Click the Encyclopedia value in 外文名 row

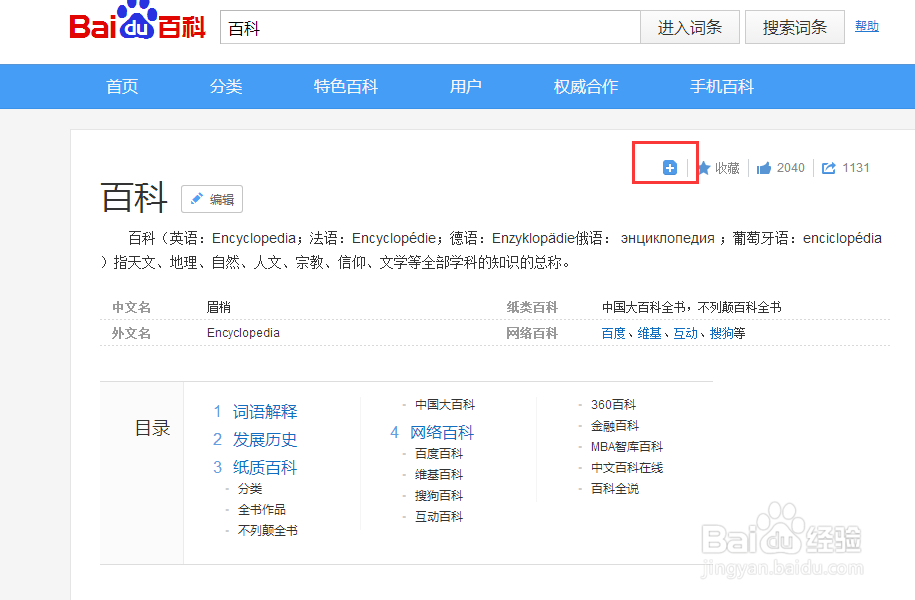pyautogui.click(x=243, y=333)
